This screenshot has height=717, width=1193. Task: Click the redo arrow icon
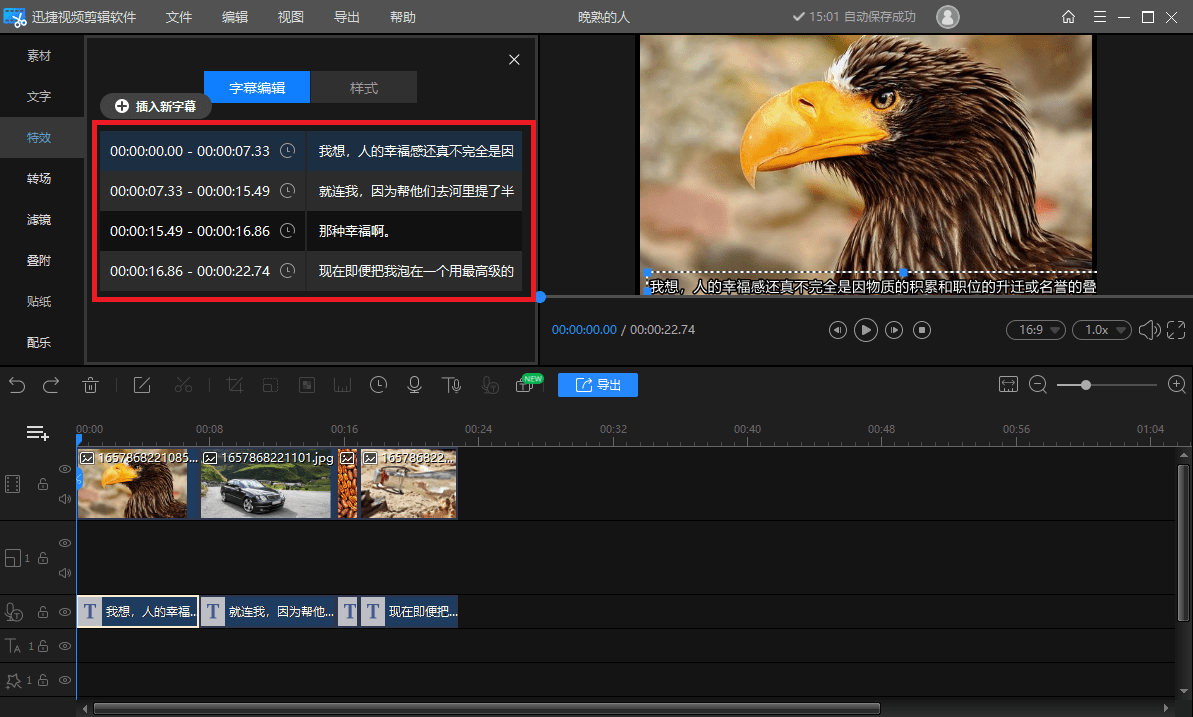[51, 385]
